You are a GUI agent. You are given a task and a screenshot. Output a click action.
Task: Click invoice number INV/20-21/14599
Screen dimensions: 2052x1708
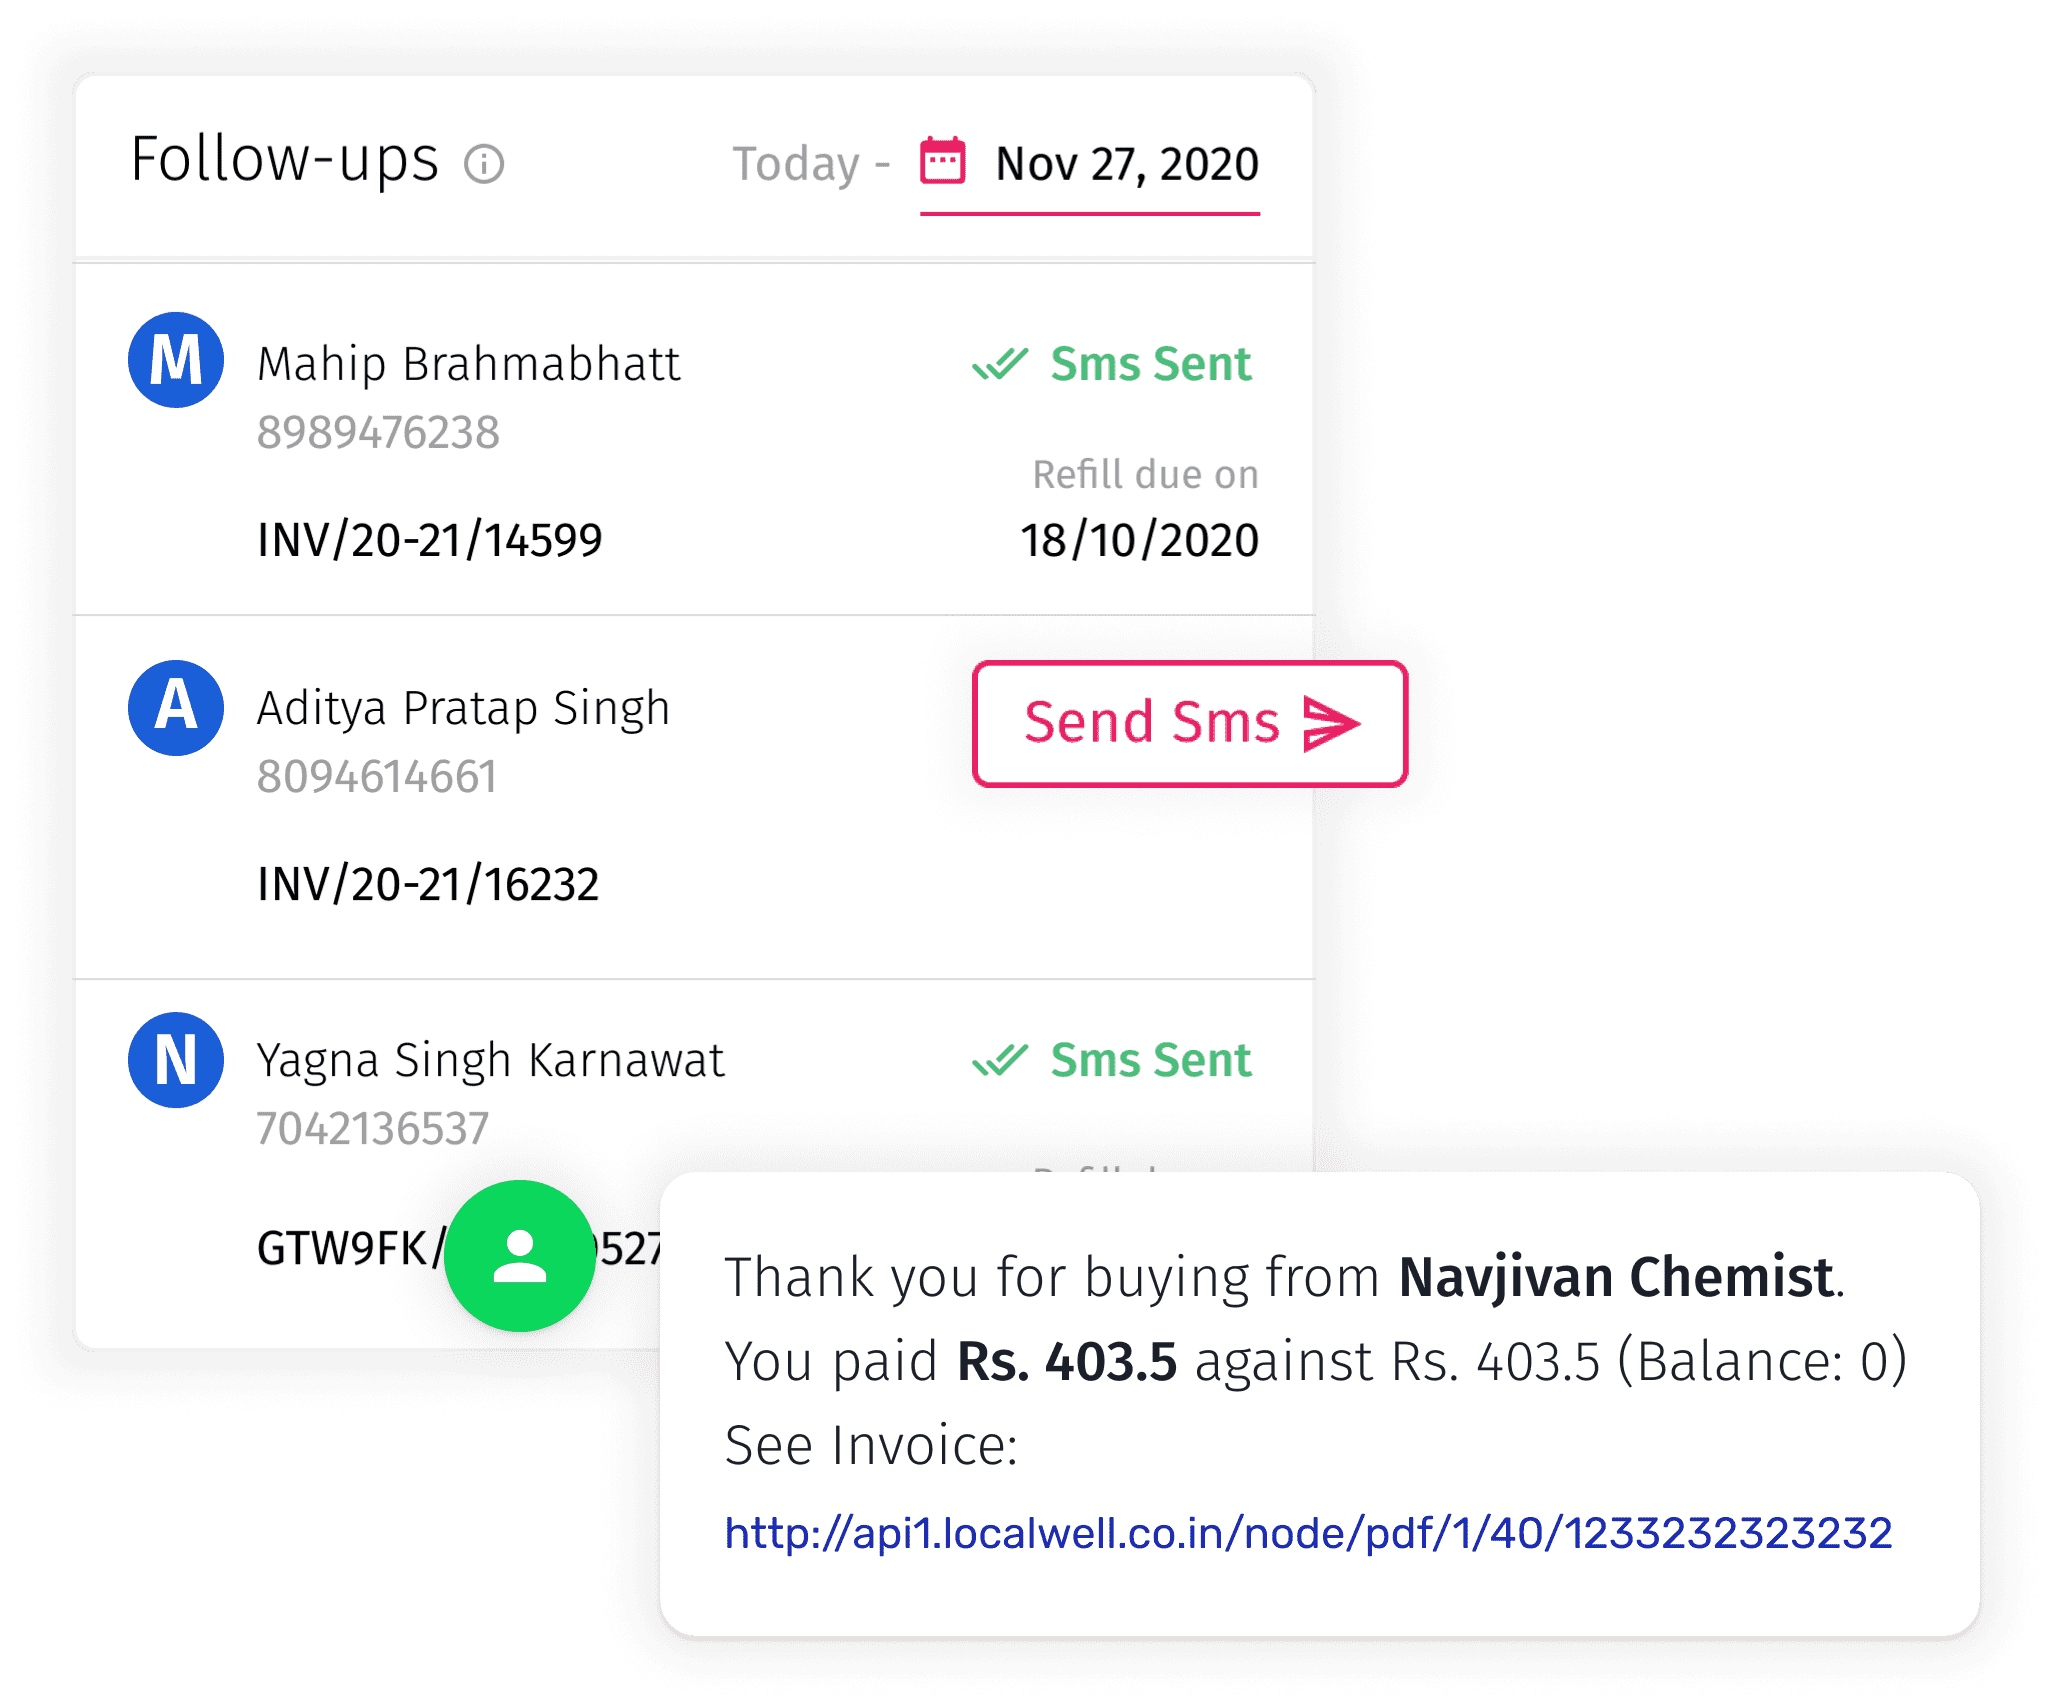[x=430, y=540]
